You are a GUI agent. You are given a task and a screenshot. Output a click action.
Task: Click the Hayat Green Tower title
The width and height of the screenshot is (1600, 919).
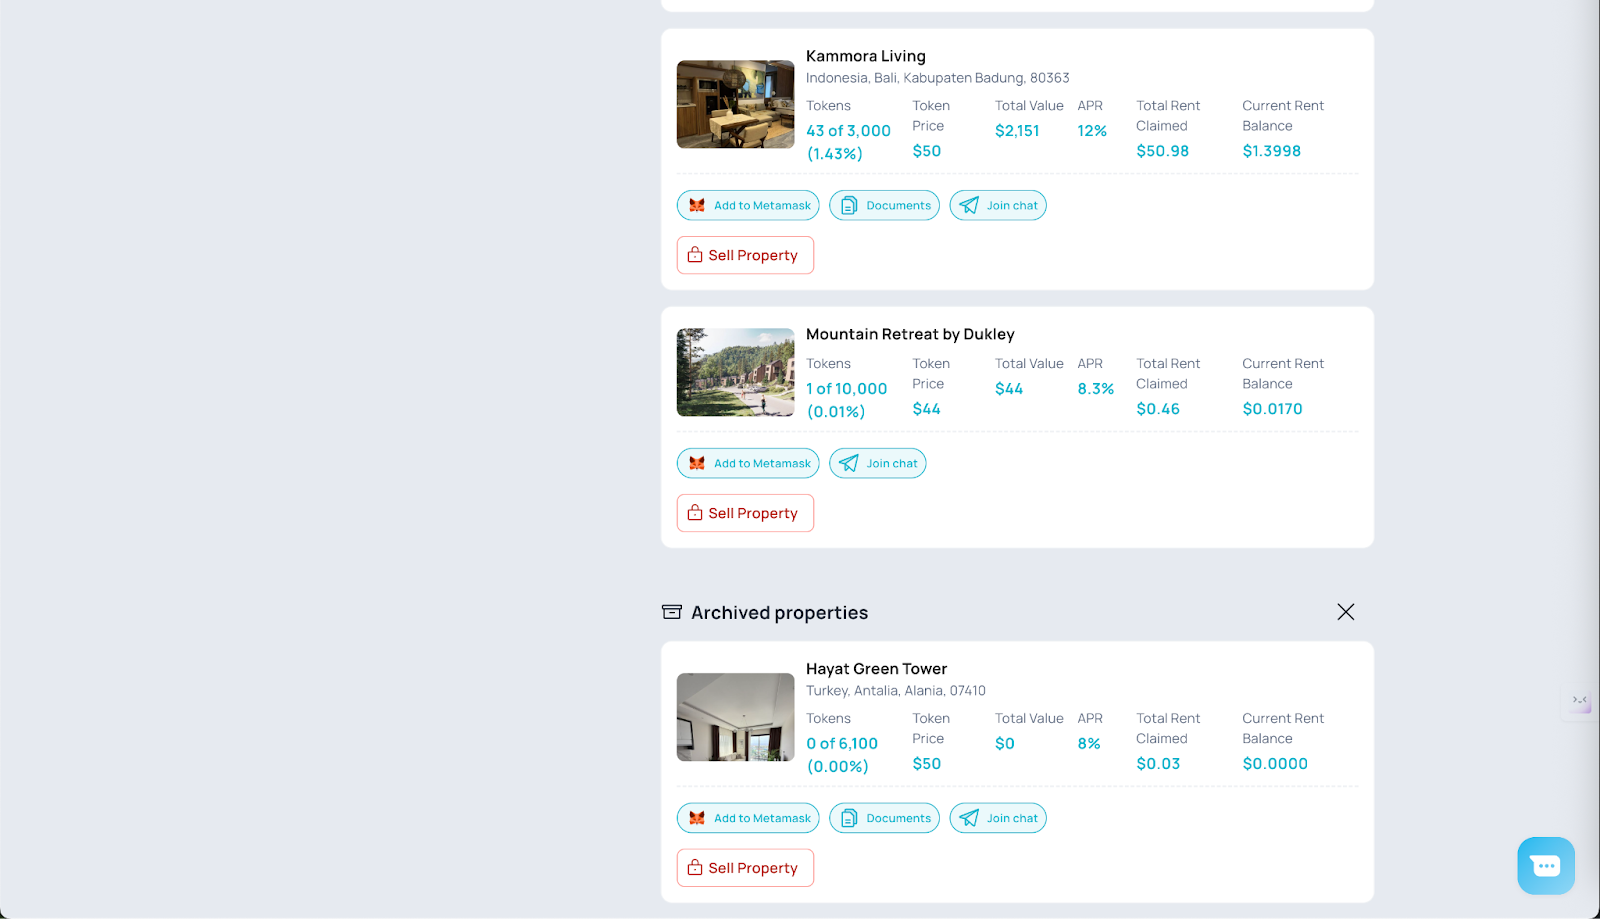pos(876,669)
